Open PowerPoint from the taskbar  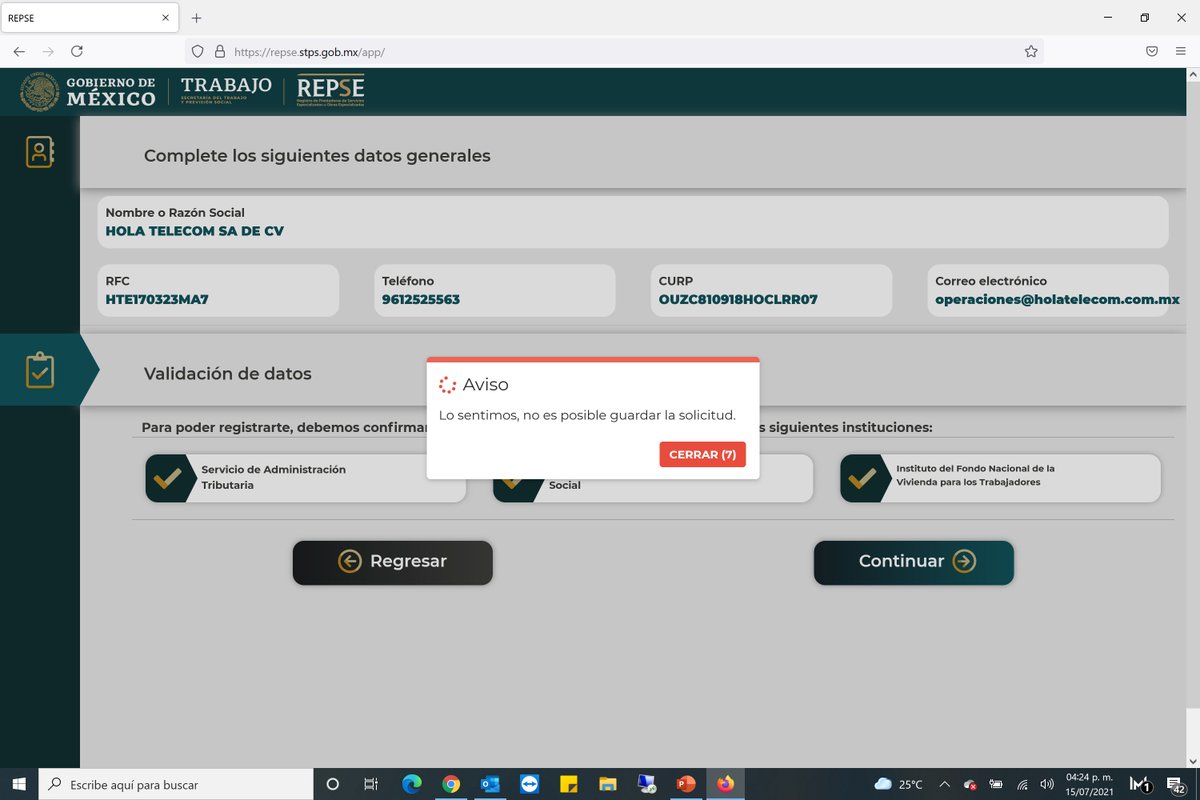coord(686,784)
